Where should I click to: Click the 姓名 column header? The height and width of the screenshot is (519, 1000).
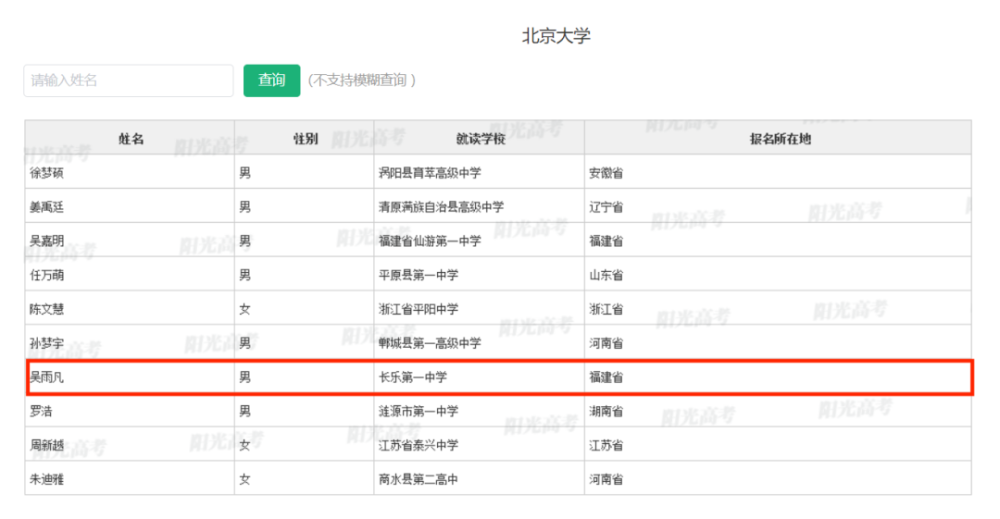click(x=131, y=139)
